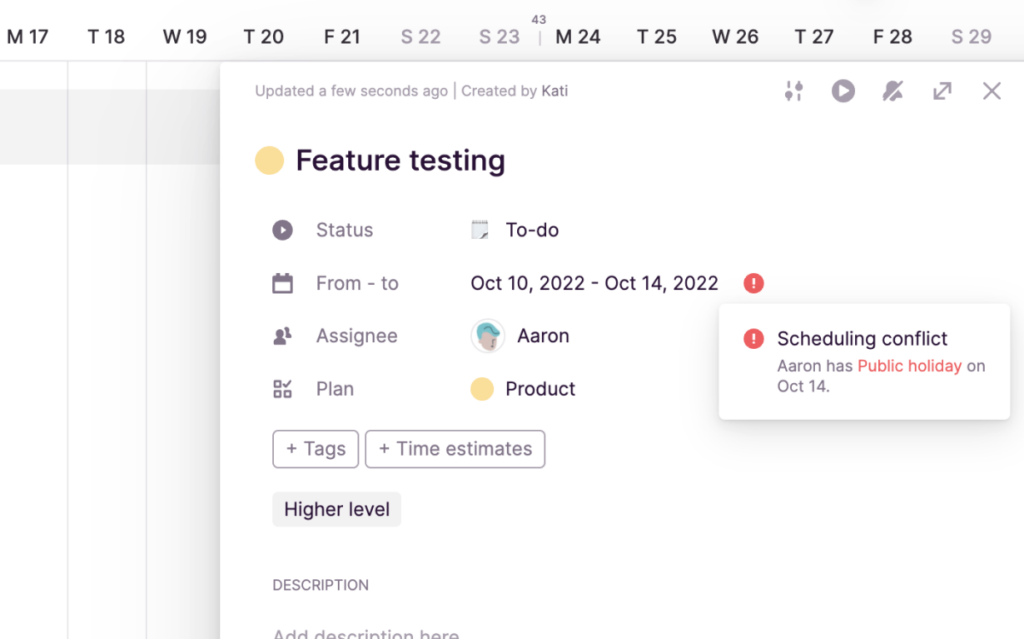Click the yellow dot beside Feature testing
The width and height of the screenshot is (1024, 639).
pos(268,159)
